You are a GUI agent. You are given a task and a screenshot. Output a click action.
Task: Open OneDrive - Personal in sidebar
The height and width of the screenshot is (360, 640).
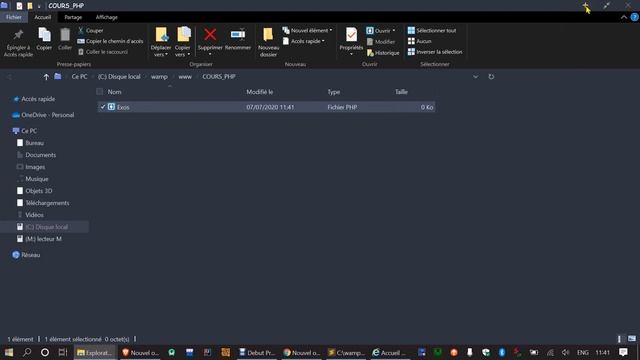pos(48,115)
